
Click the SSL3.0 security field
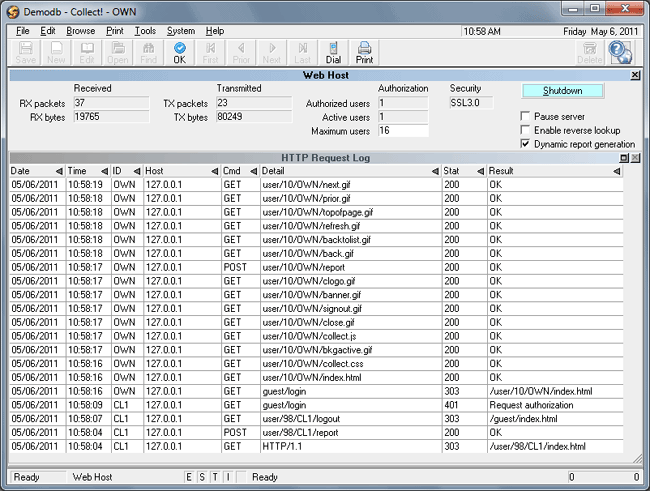point(471,103)
